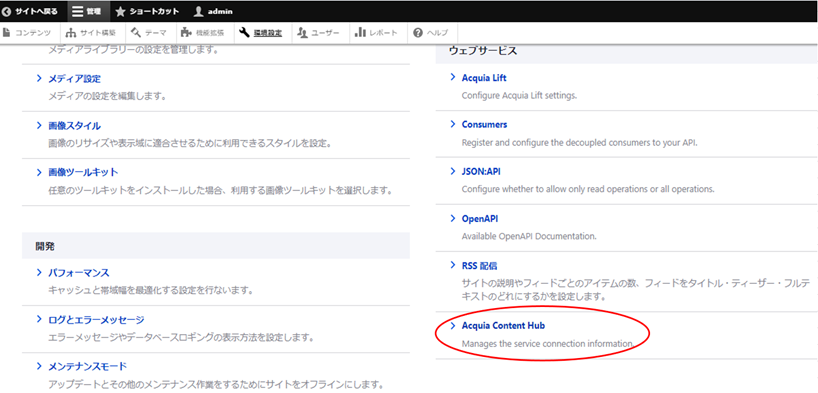
Task: Click text 'Available OpenAPI Documentation.'
Action: point(529,236)
